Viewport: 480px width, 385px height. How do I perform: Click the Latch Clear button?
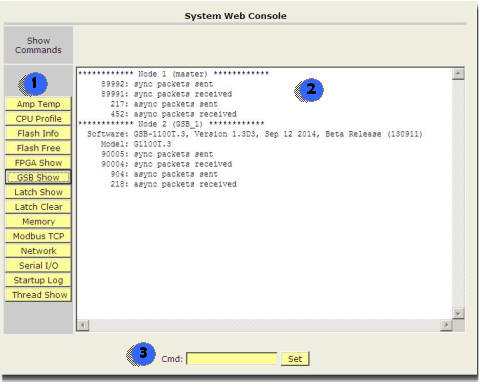38,207
